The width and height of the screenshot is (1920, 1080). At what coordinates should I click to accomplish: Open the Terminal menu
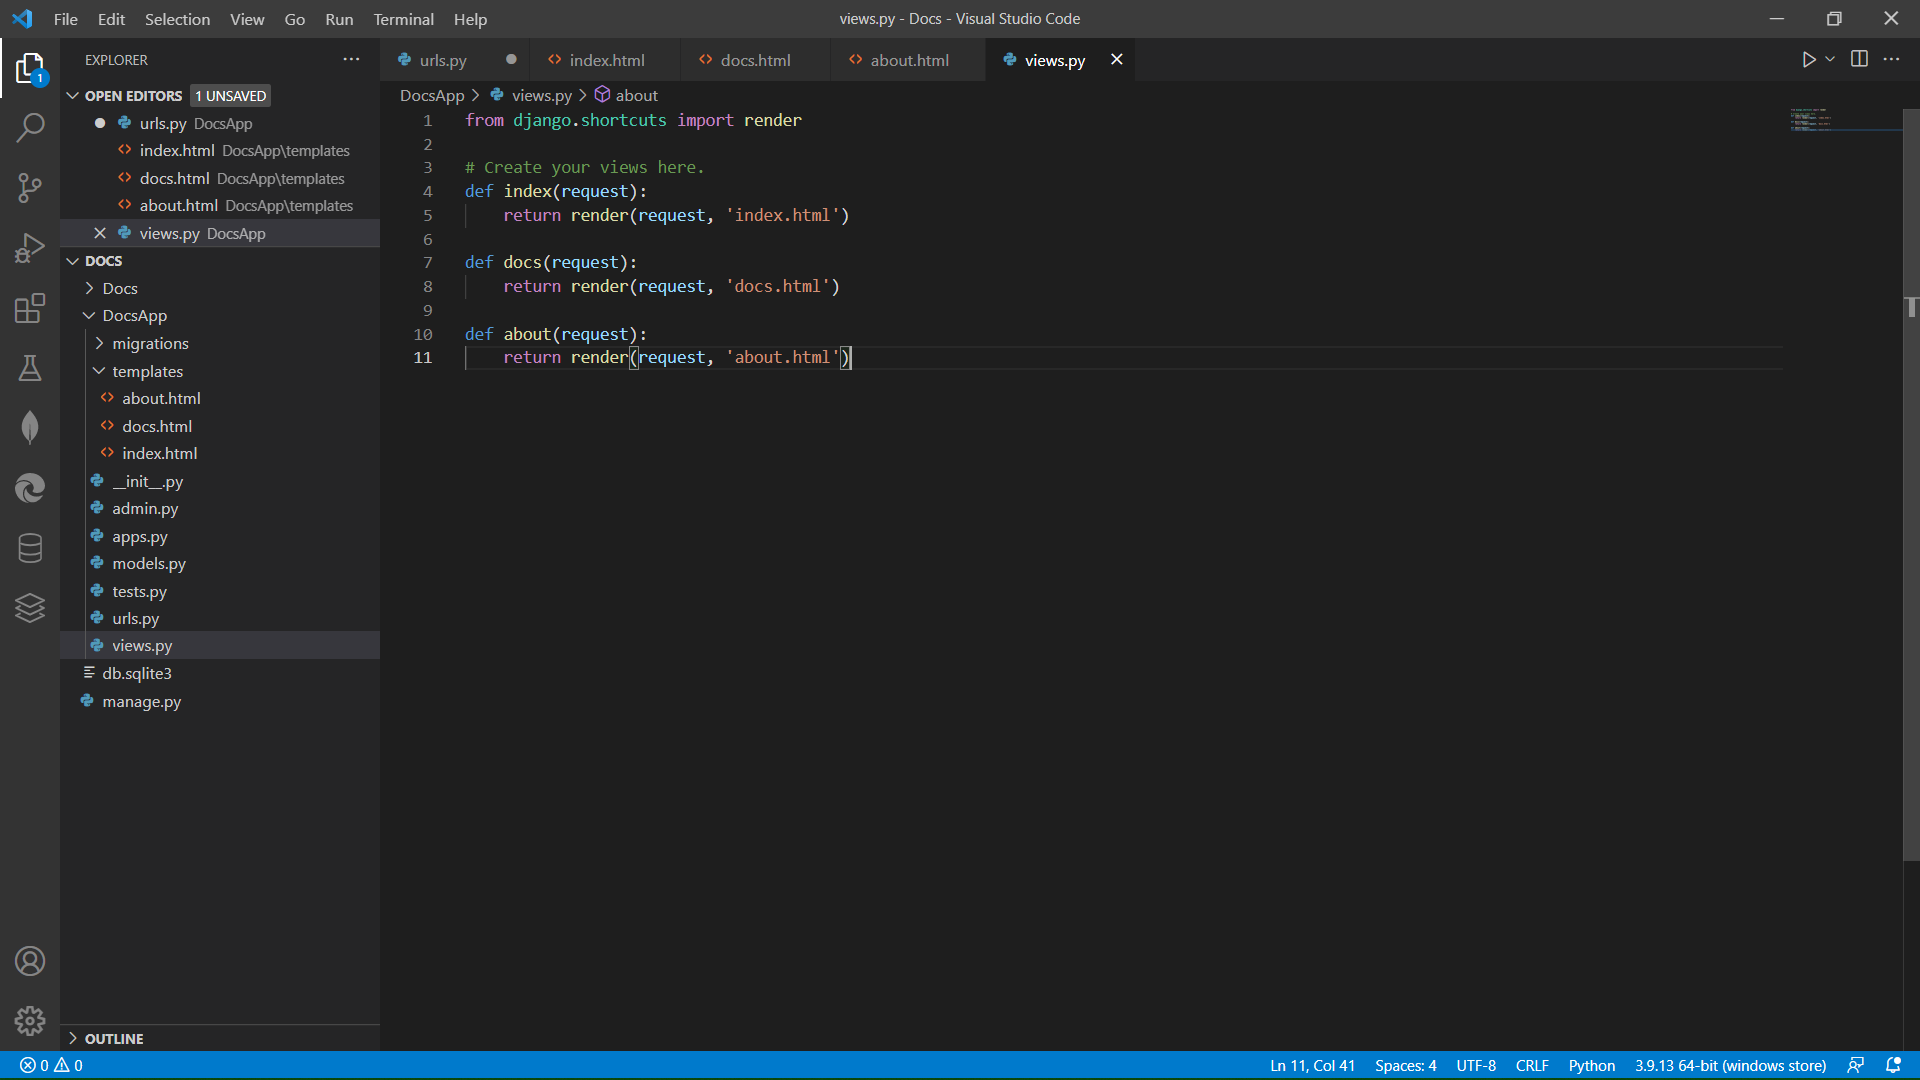pyautogui.click(x=403, y=19)
